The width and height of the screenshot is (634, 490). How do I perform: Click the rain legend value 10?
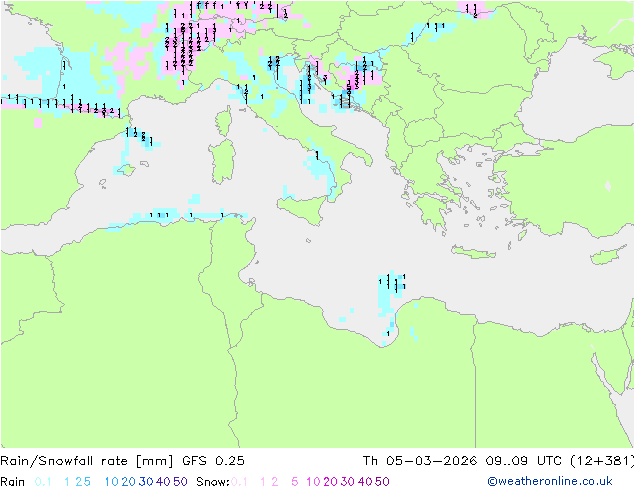[112, 482]
